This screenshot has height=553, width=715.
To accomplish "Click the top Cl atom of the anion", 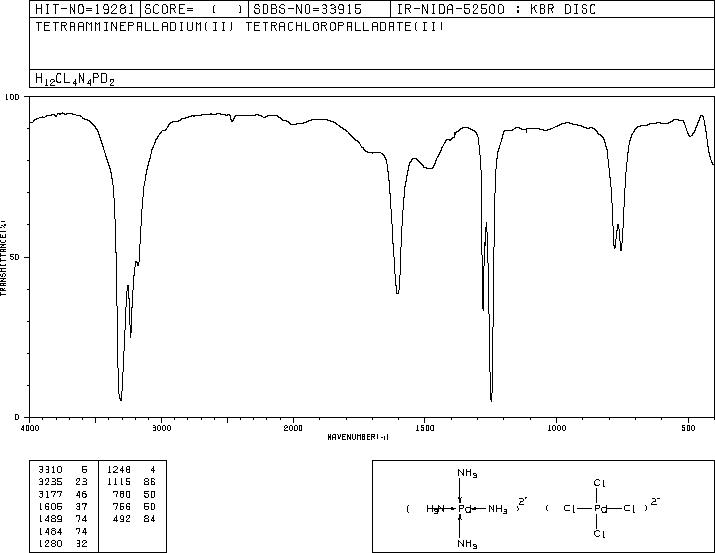I will pos(600,483).
